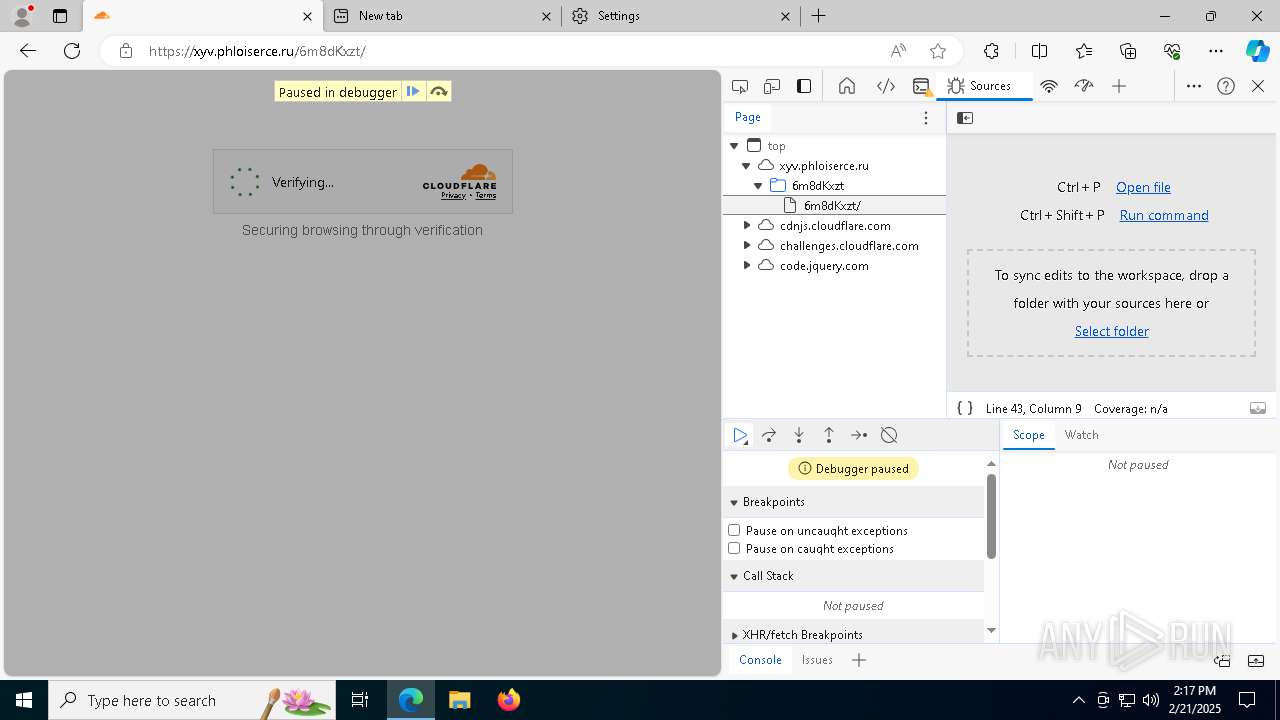Image resolution: width=1280 pixels, height=720 pixels.
Task: Launch Firefox from taskbar
Action: (x=509, y=700)
